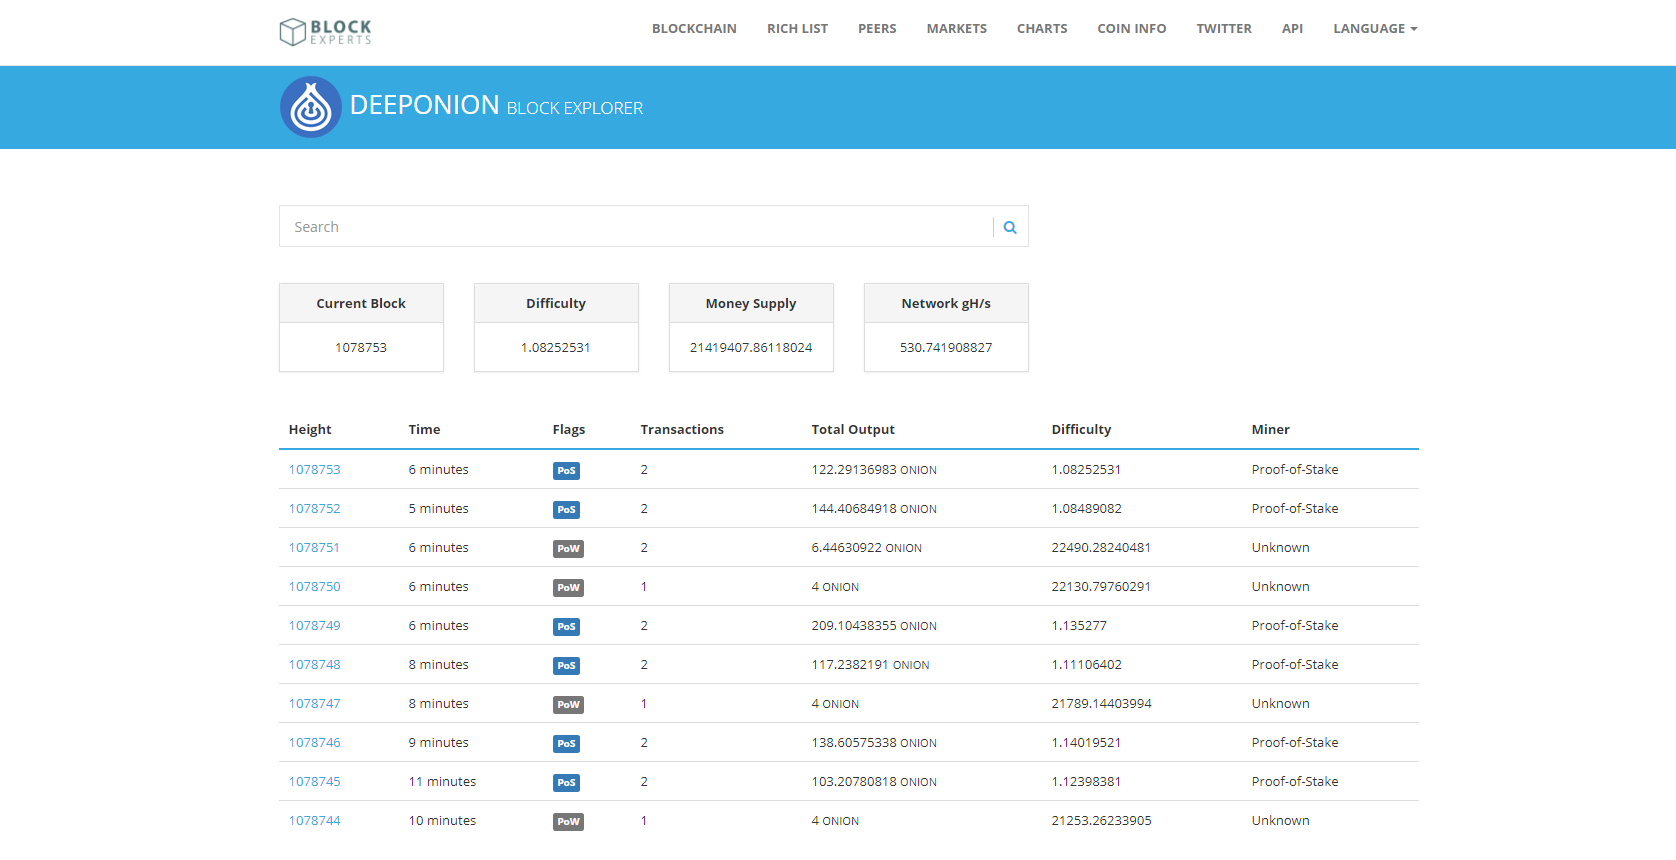Click the PoS flag for block 1078746
This screenshot has height=860, width=1676.
pyautogui.click(x=566, y=743)
